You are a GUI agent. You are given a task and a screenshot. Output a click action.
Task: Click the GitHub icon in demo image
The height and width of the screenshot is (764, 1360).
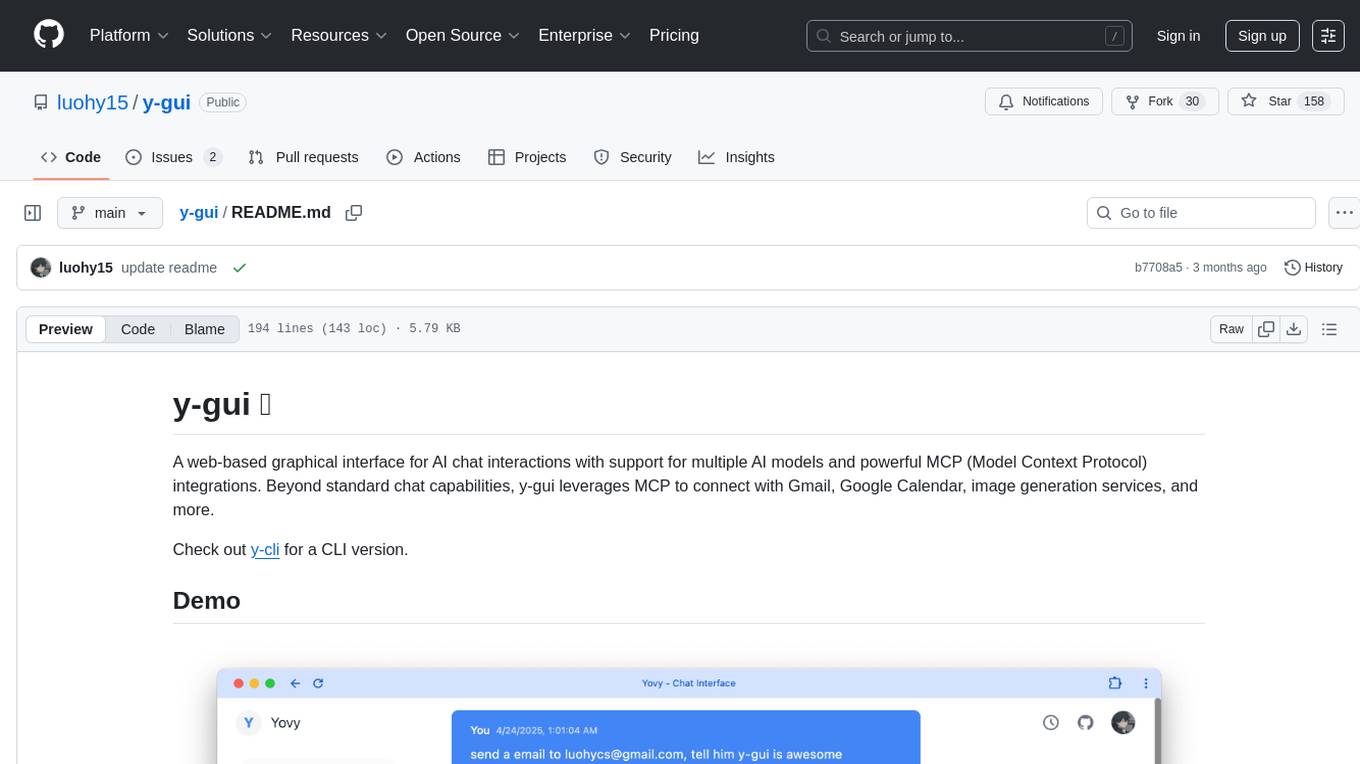pyautogui.click(x=1086, y=722)
